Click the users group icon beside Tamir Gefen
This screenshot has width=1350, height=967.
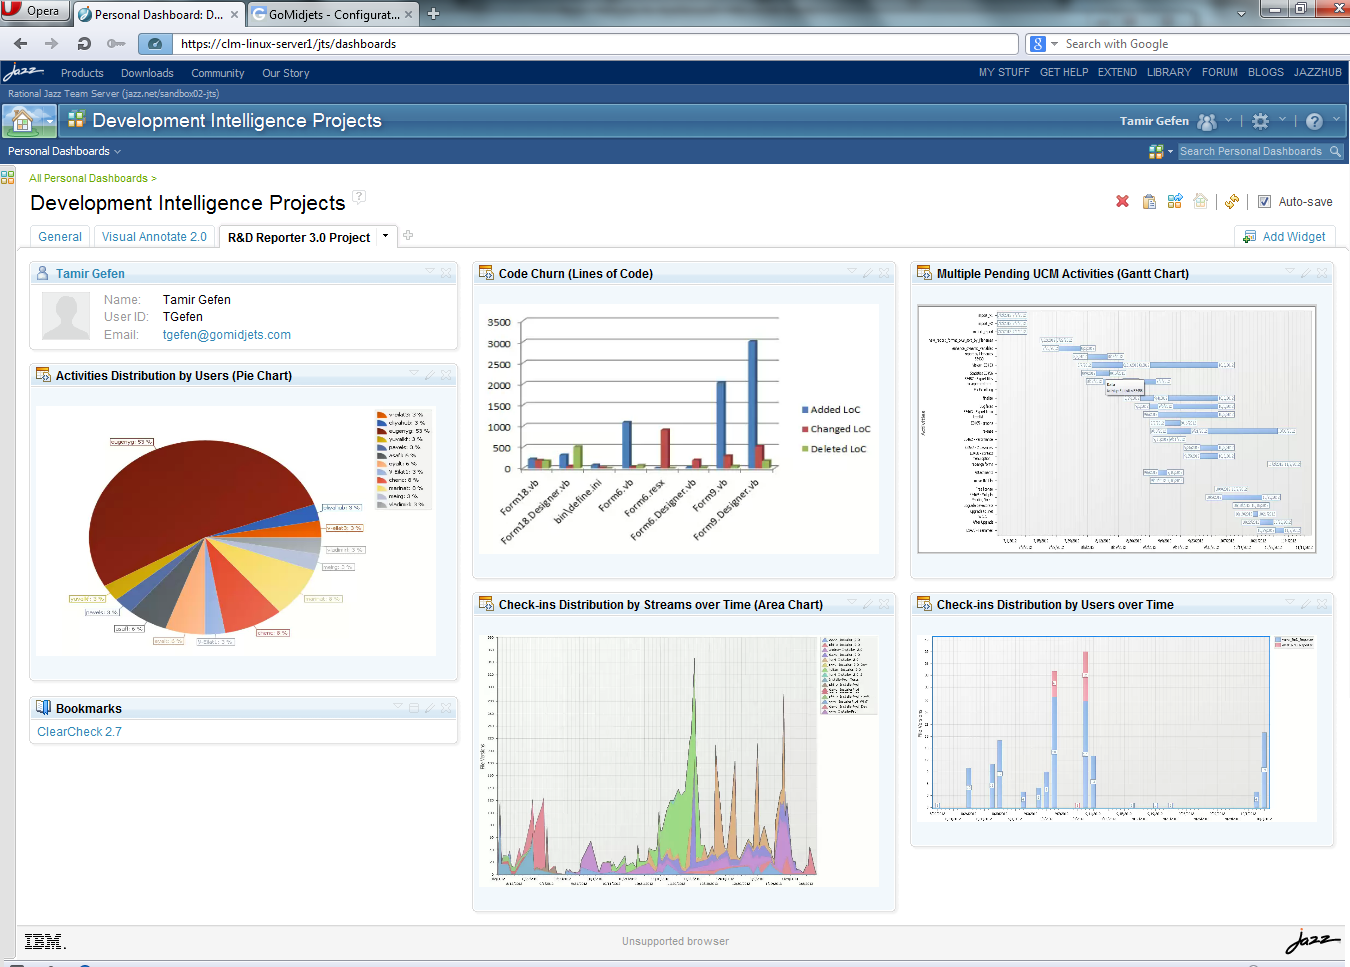tap(1207, 121)
